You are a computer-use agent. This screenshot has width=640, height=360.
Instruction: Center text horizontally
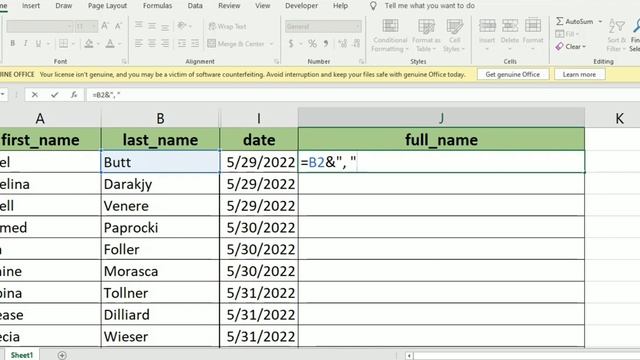(x=152, y=43)
